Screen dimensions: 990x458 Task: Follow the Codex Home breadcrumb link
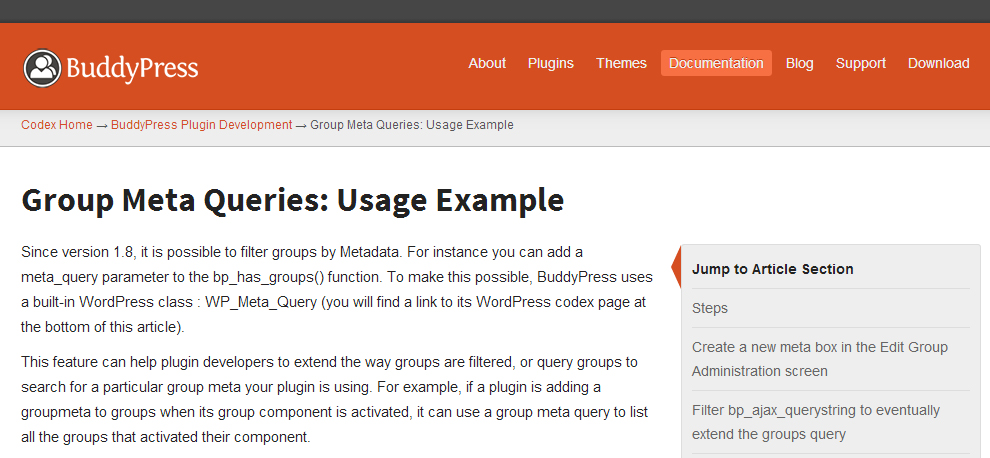pos(56,125)
